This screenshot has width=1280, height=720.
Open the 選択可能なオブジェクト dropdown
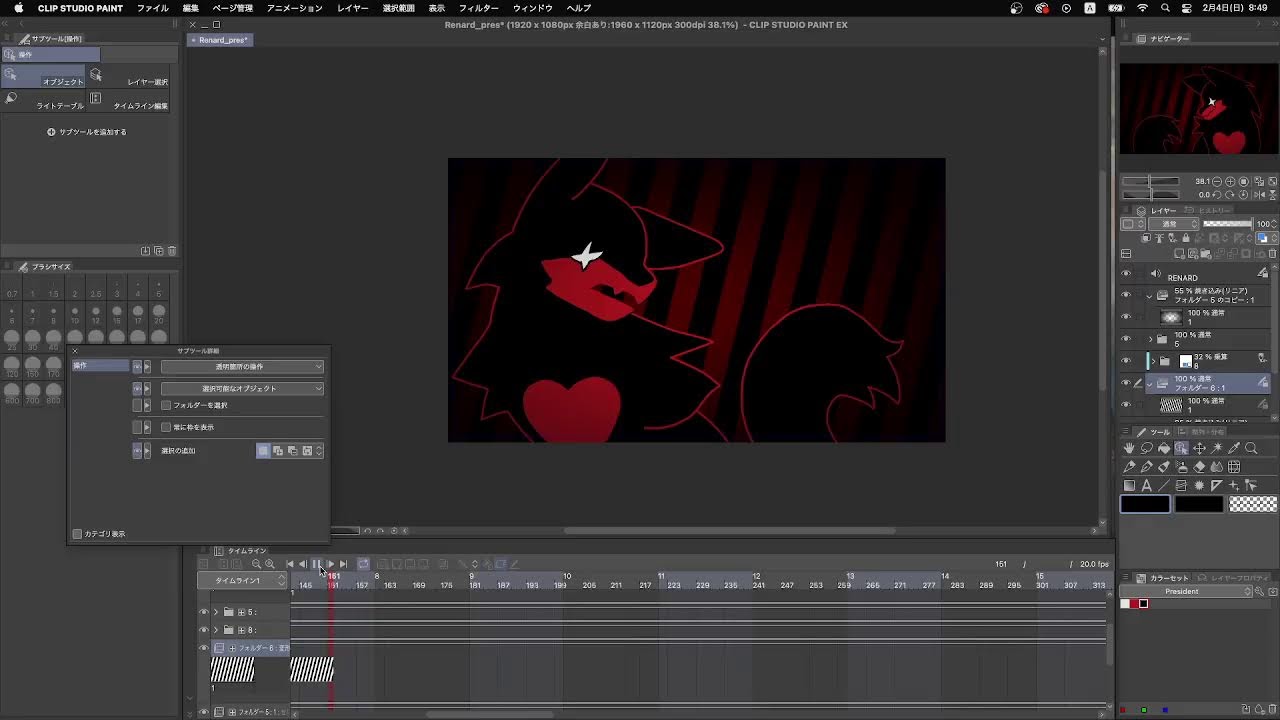point(242,388)
